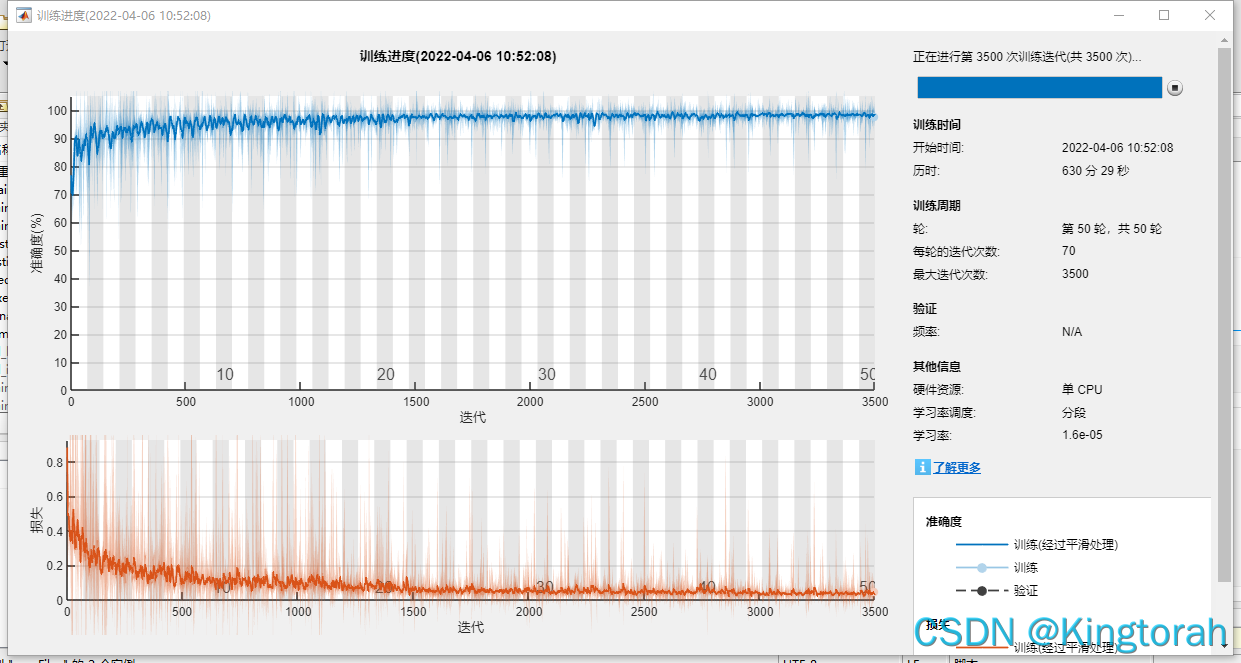
Task: Click the 验证 section heading in the info panel
Action: 925,309
